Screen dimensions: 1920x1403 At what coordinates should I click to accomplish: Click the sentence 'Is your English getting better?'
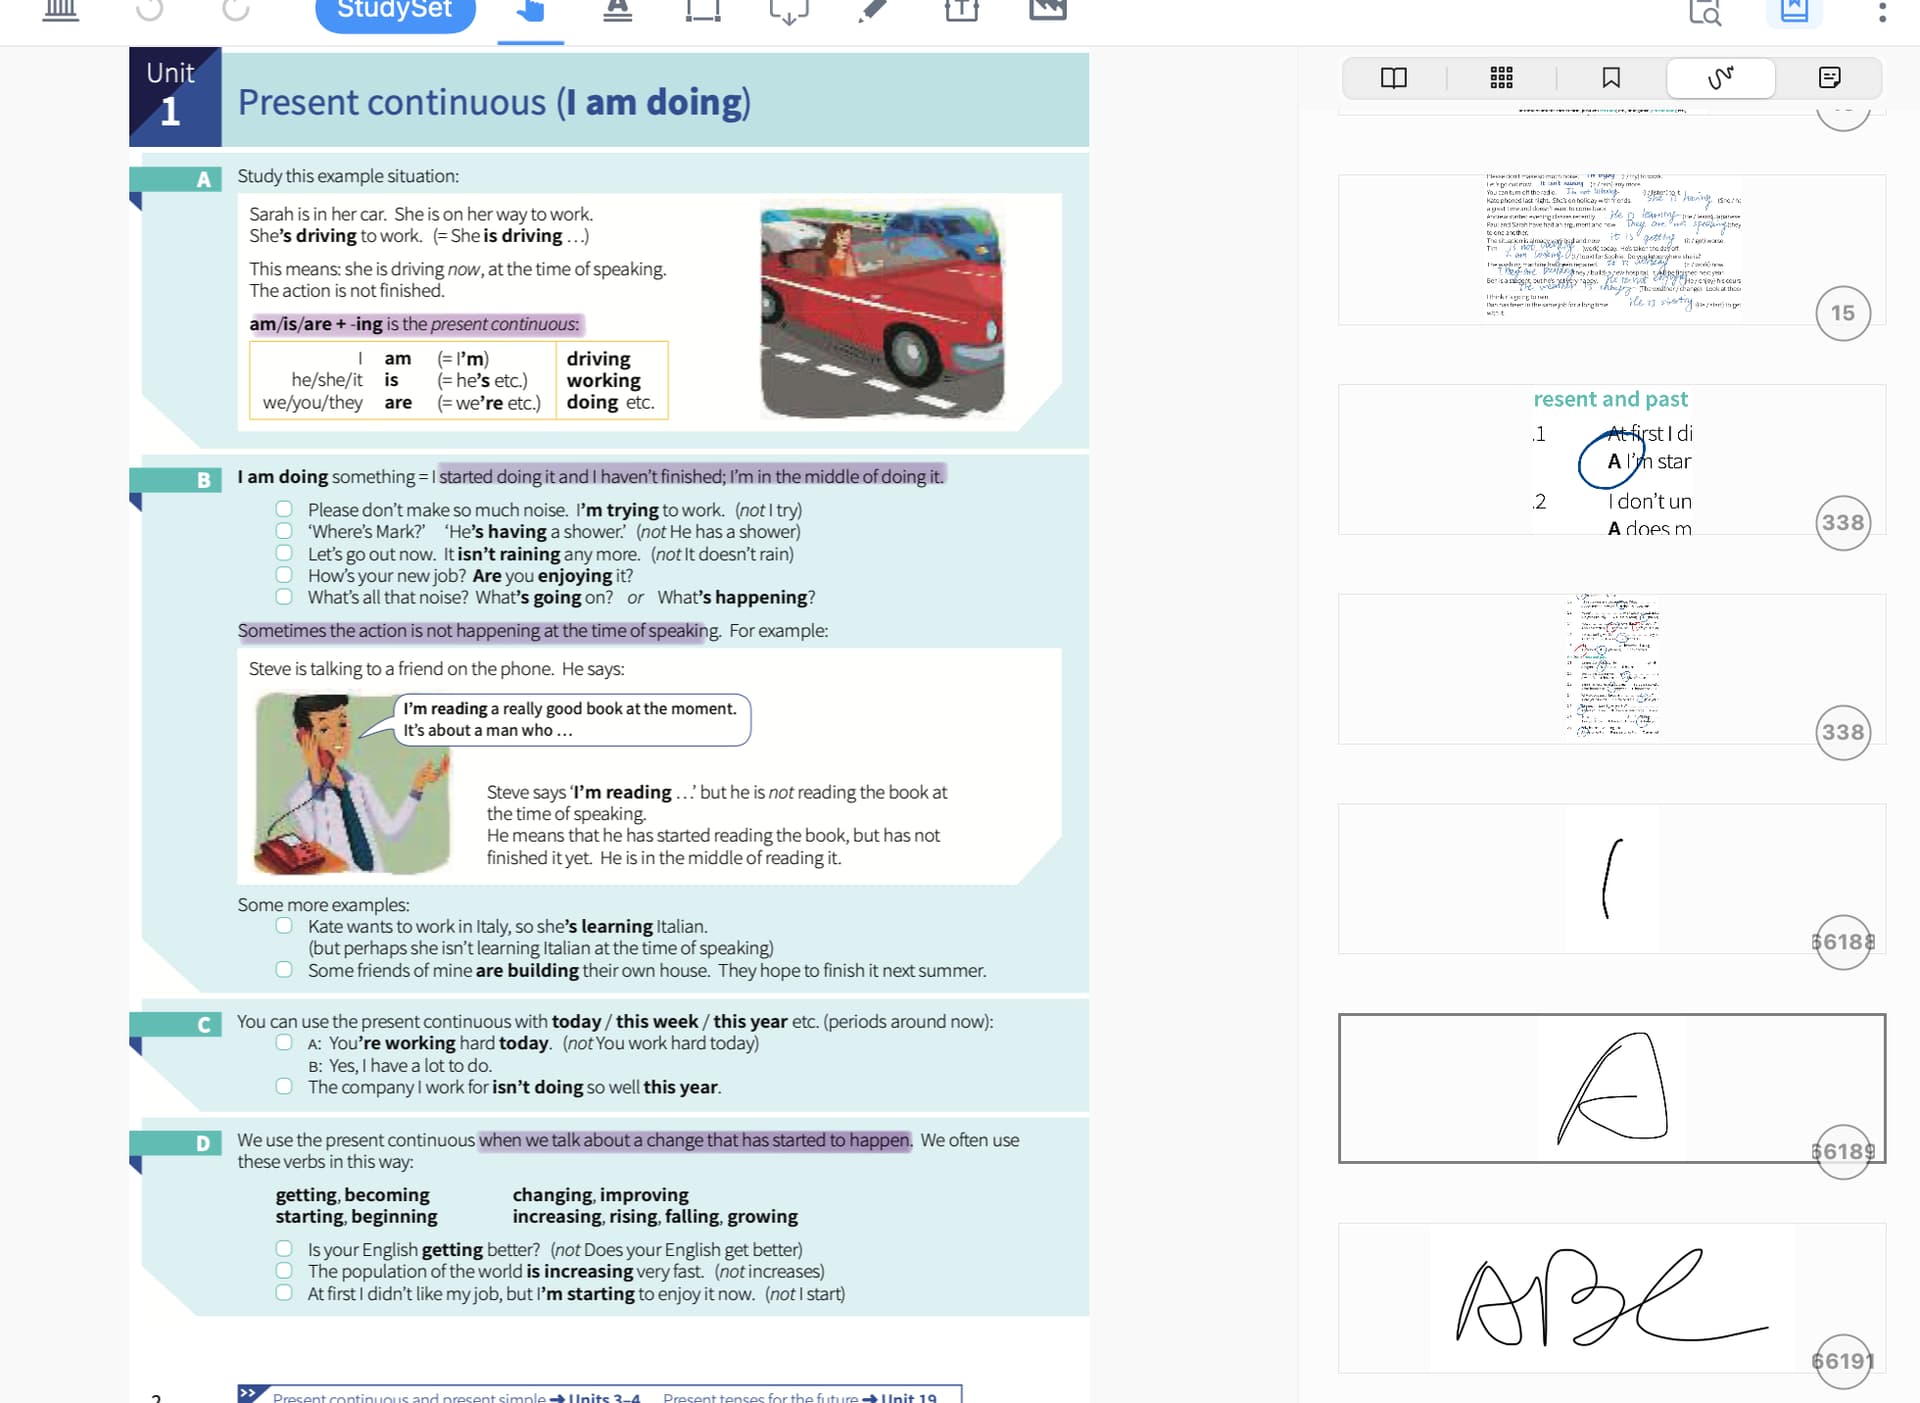coord(424,1250)
